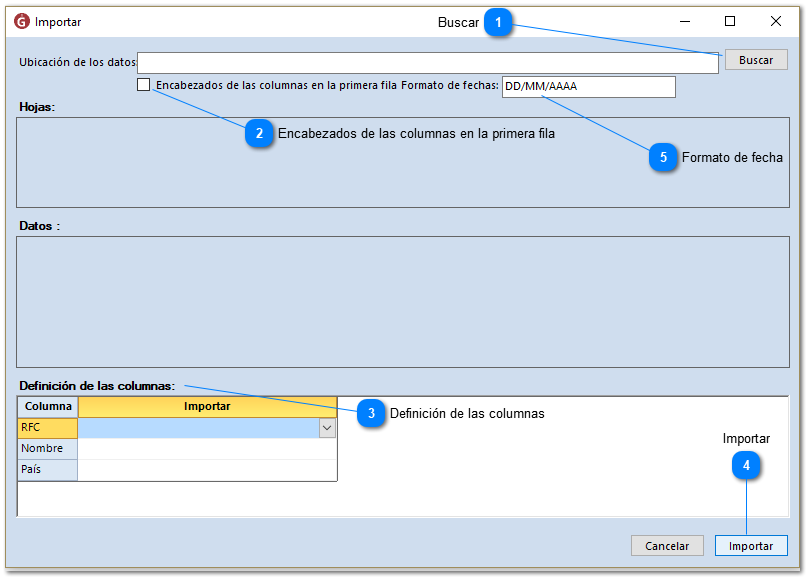Viewport: 809px width, 580px height.
Task: Click the Importar column header in grid
Action: (207, 407)
